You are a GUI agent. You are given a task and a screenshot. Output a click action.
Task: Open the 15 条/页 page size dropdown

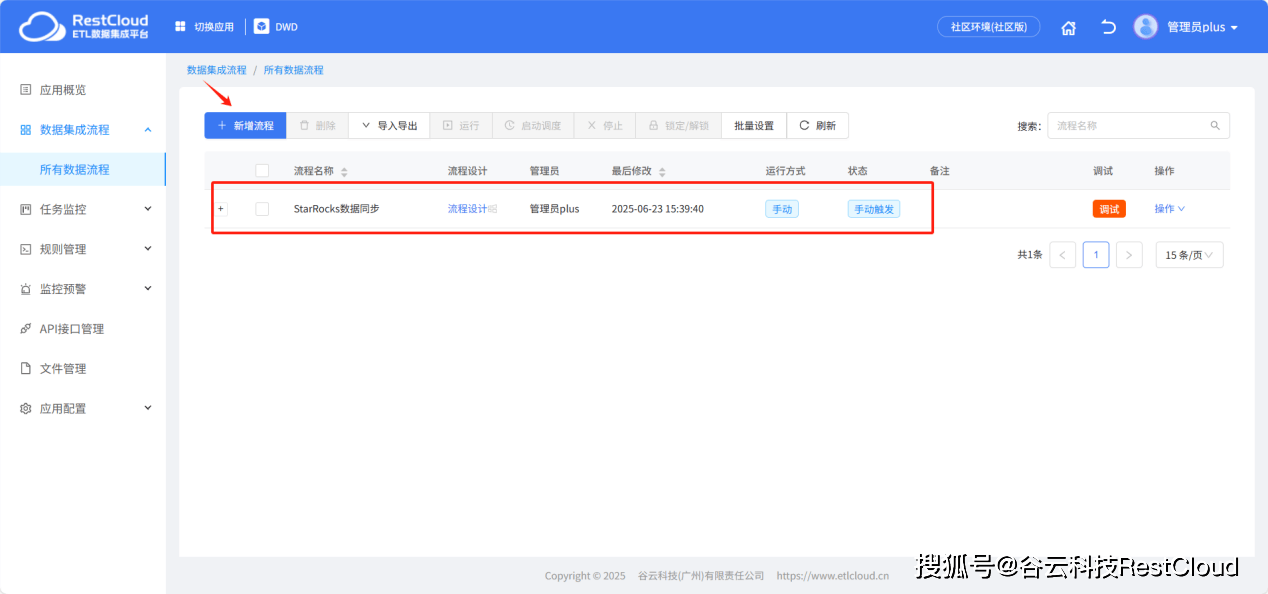coord(1189,255)
